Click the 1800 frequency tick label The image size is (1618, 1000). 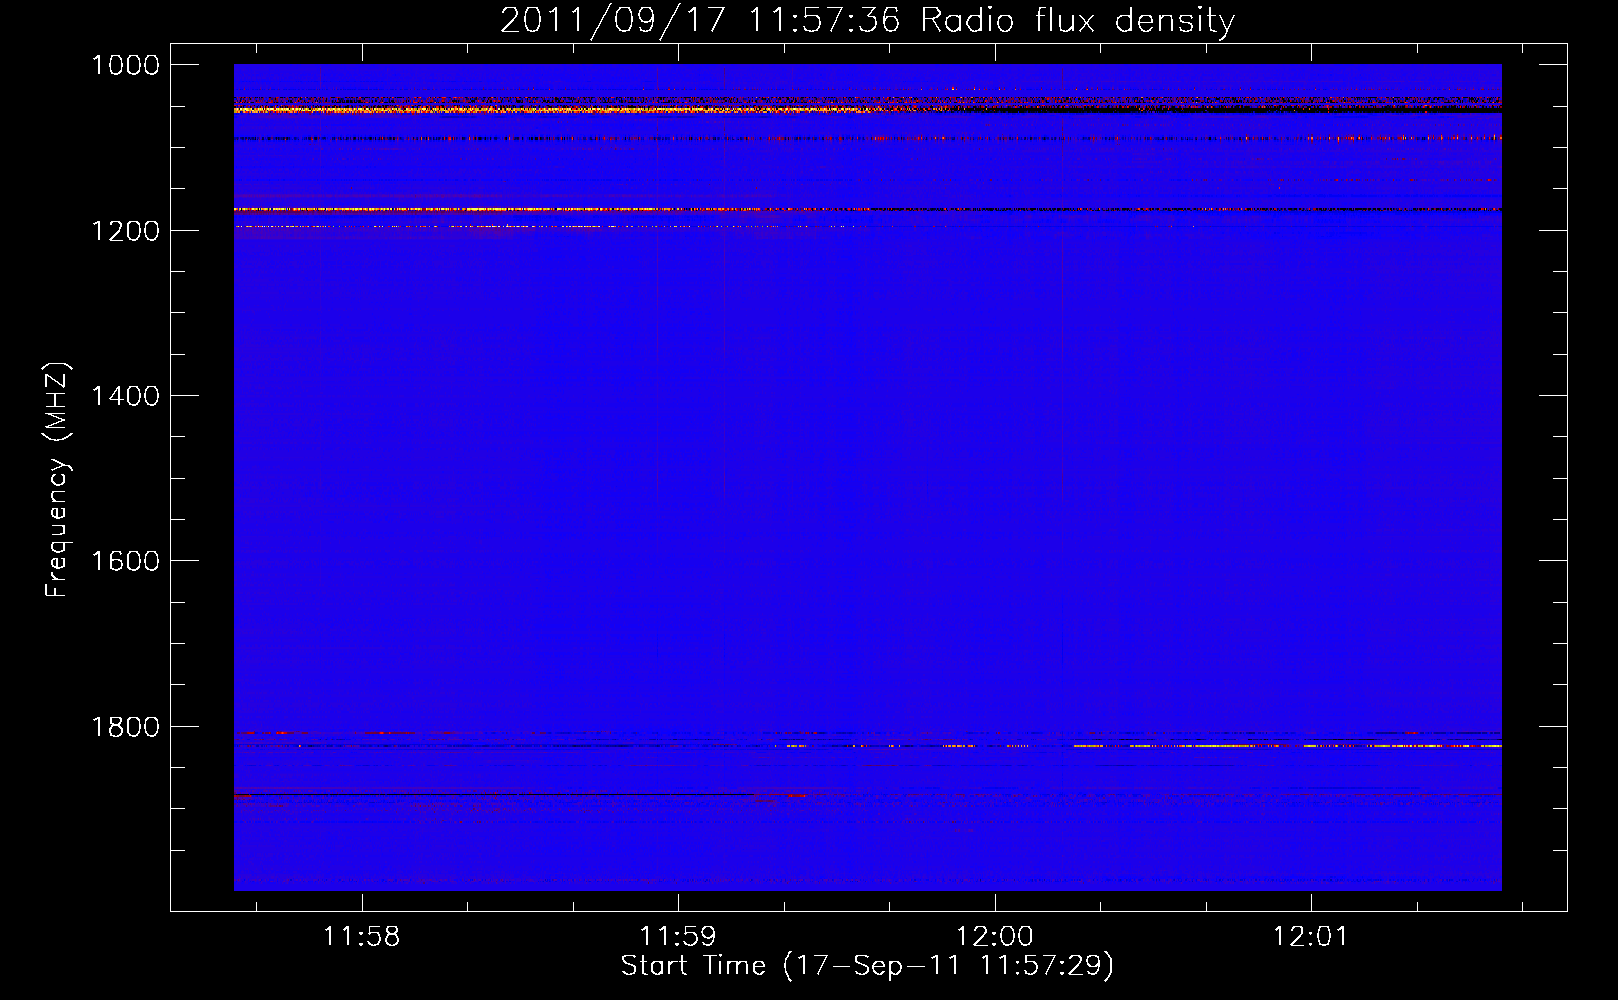coord(125,727)
